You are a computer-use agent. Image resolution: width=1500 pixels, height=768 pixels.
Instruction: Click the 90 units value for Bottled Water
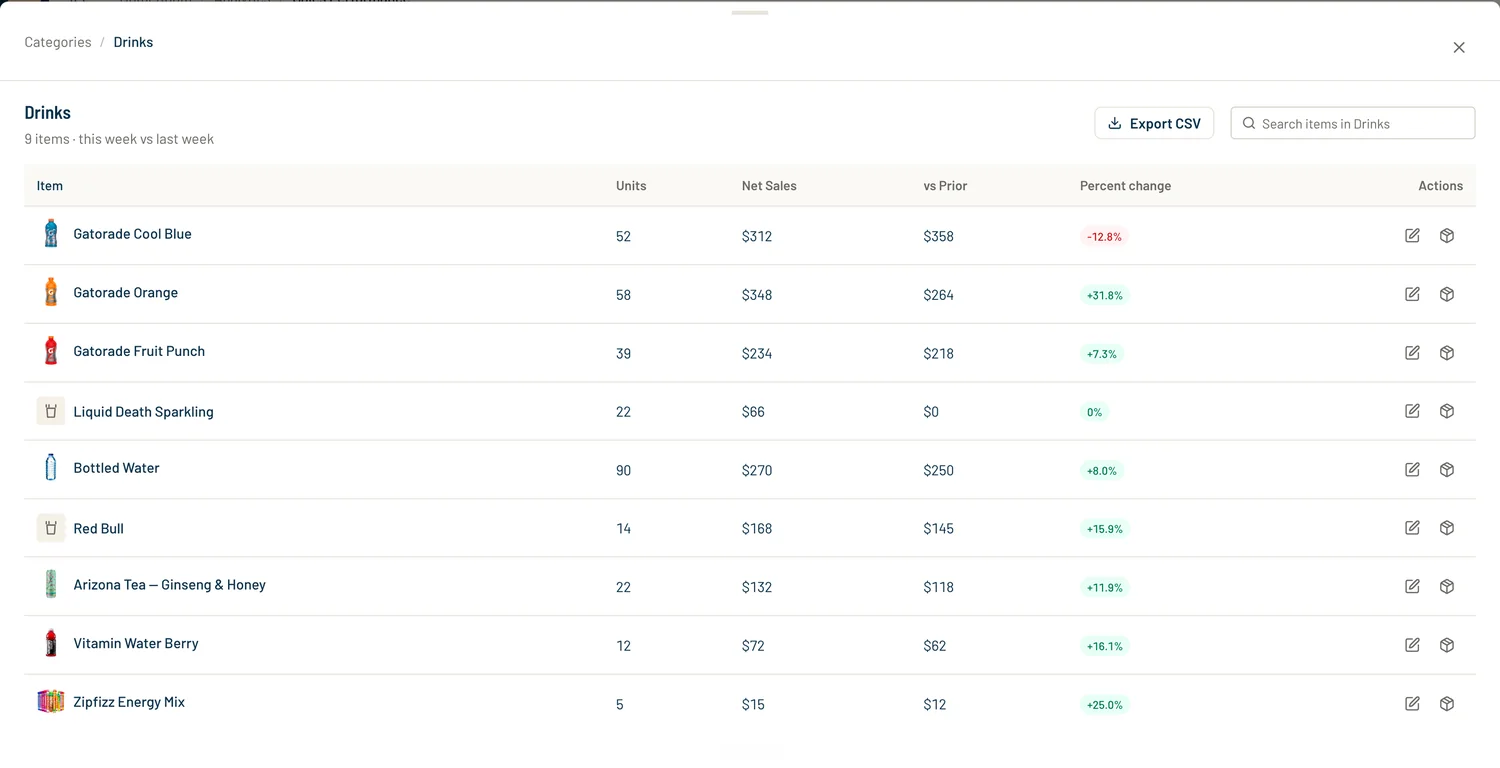623,471
